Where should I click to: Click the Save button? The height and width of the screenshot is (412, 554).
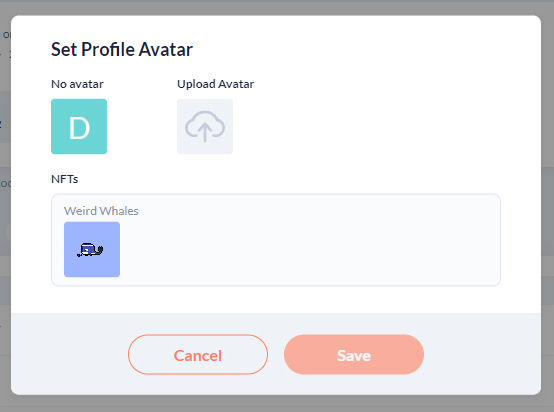click(354, 354)
